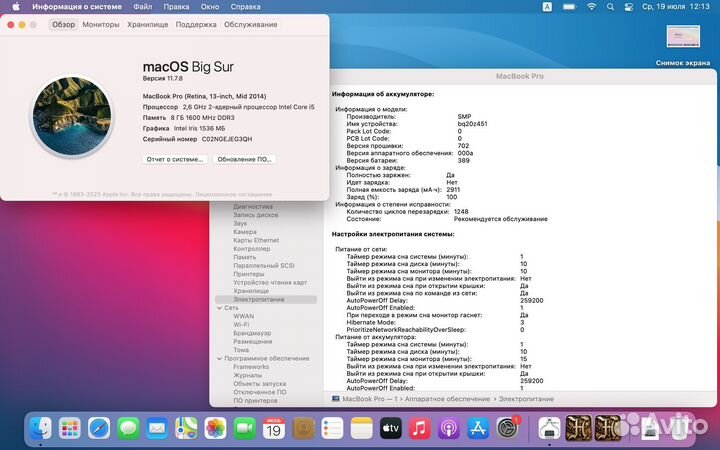Select Карты Ethernet in the sidebar

point(256,240)
